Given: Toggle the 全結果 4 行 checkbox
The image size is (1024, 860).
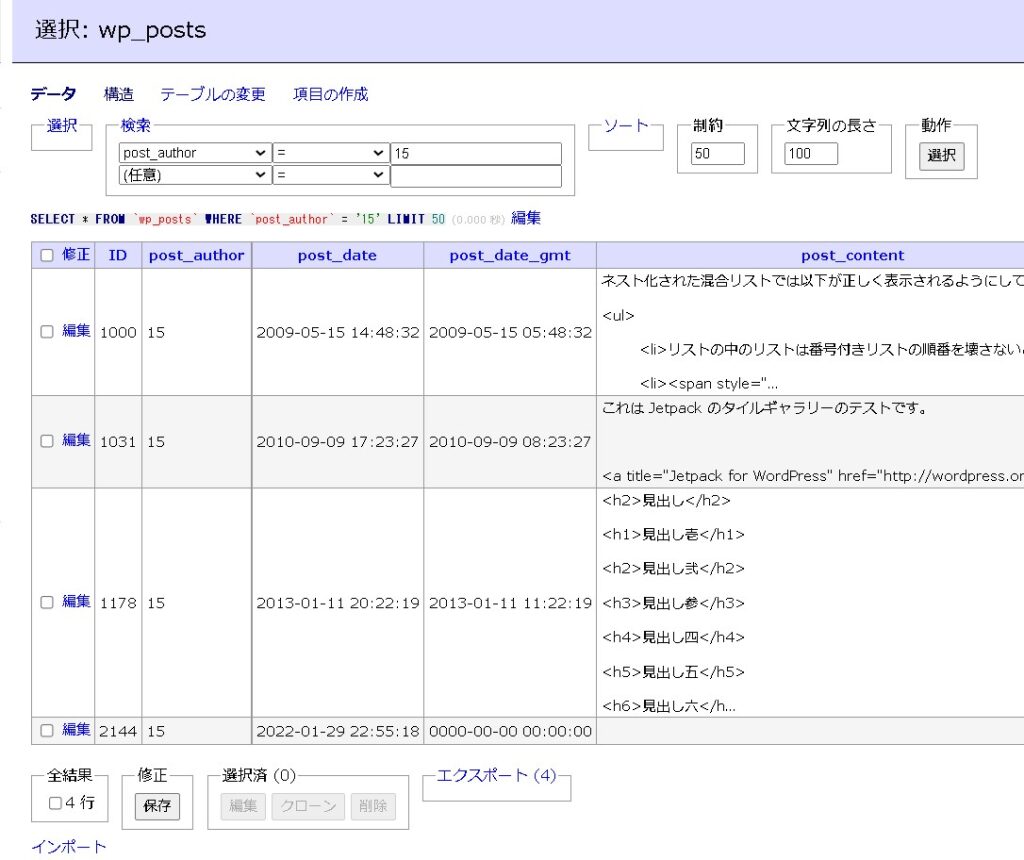Looking at the screenshot, I should pos(55,803).
